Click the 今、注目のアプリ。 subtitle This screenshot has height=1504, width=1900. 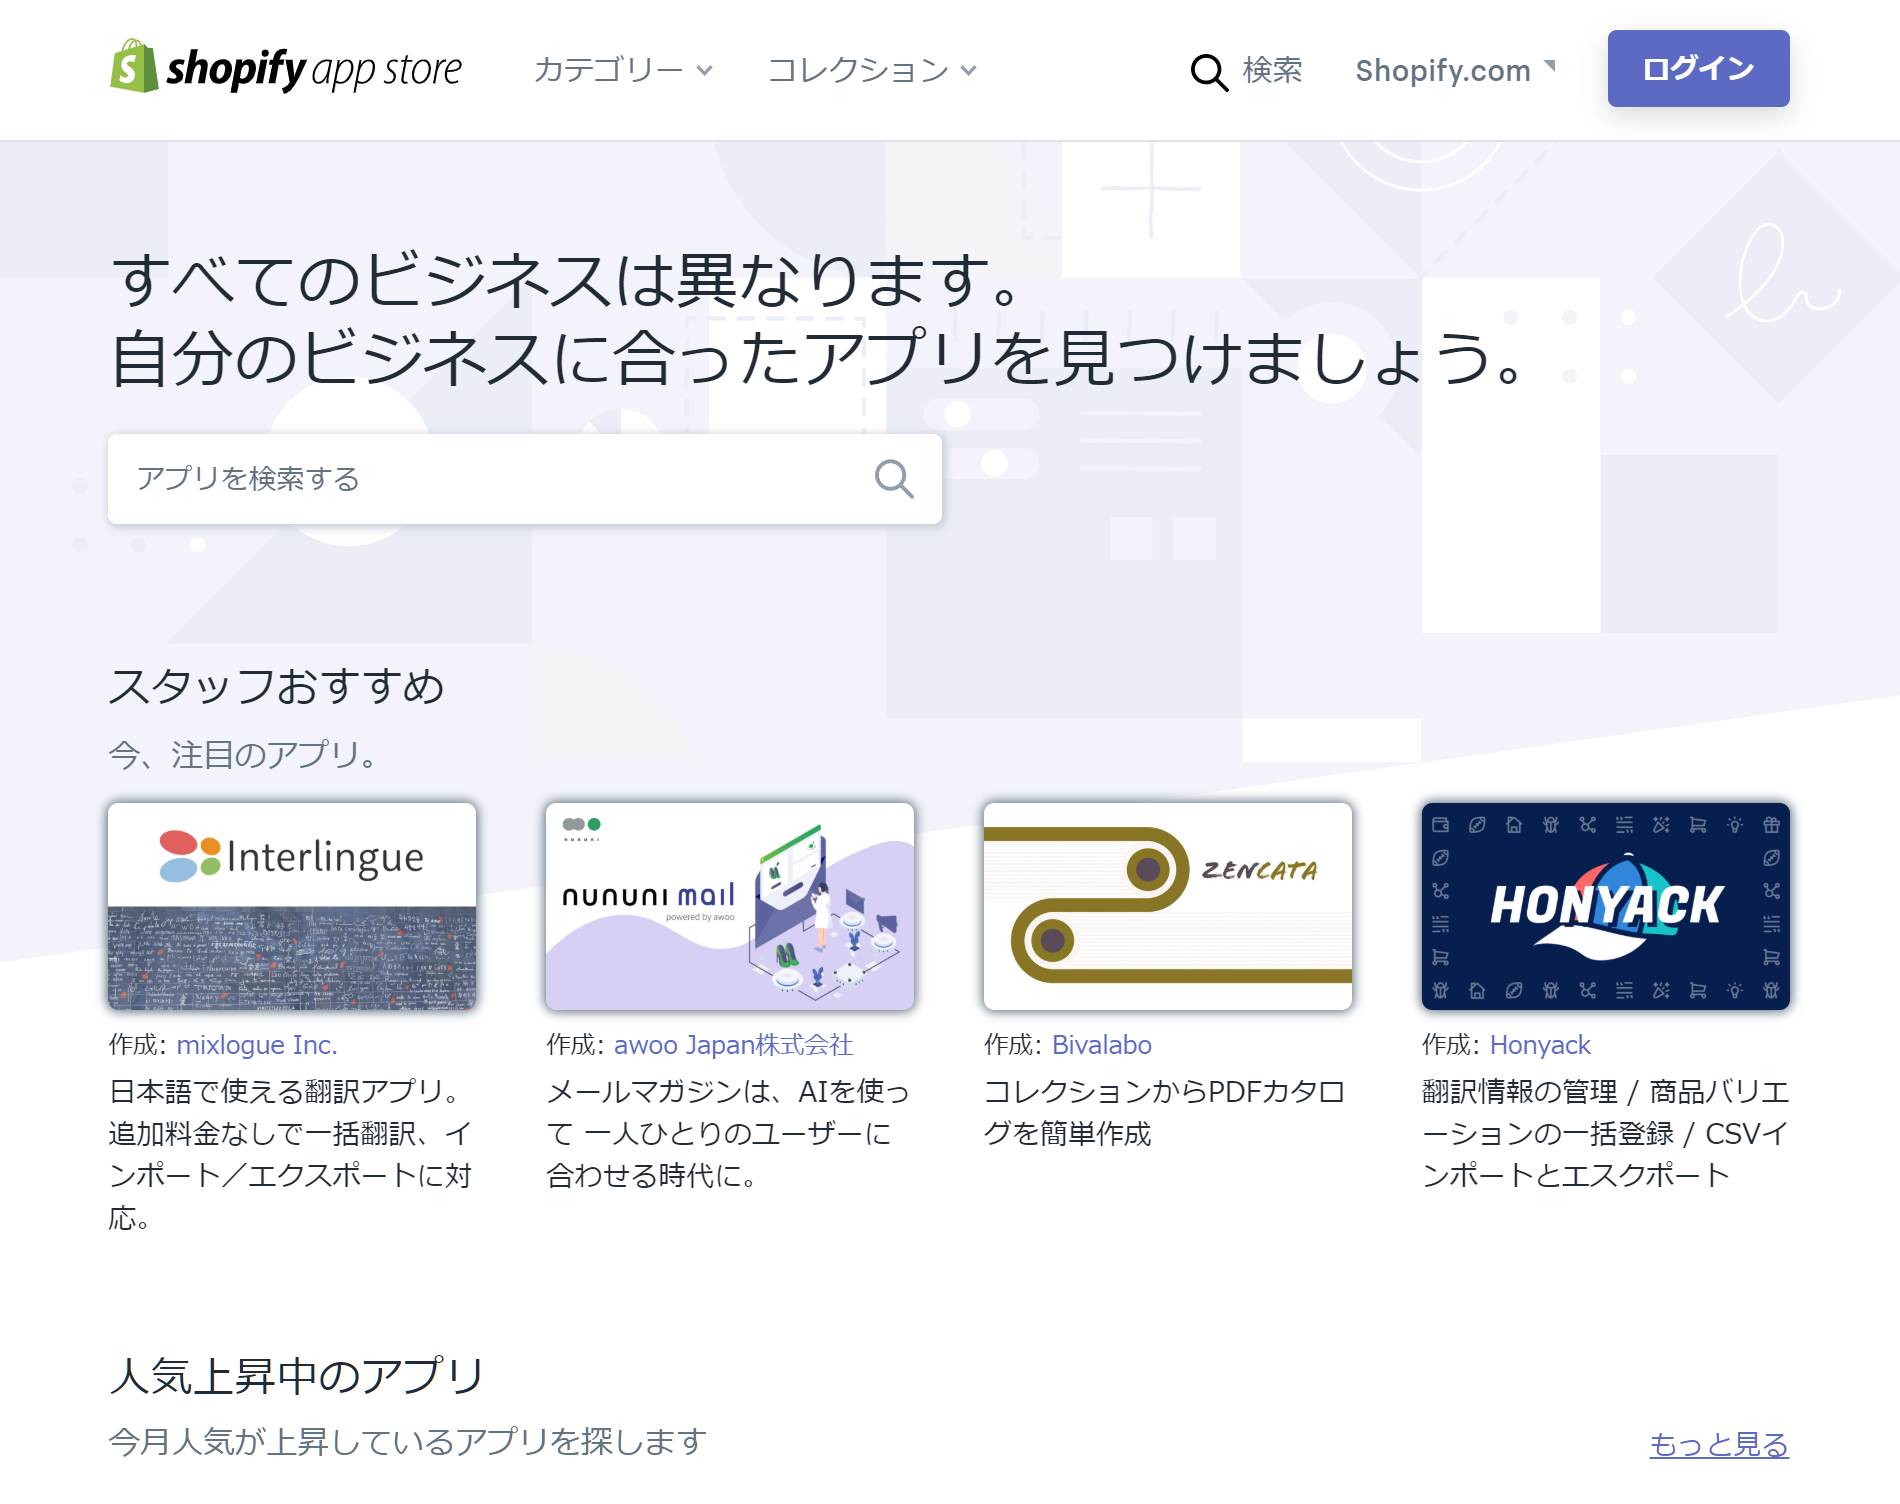[x=244, y=754]
